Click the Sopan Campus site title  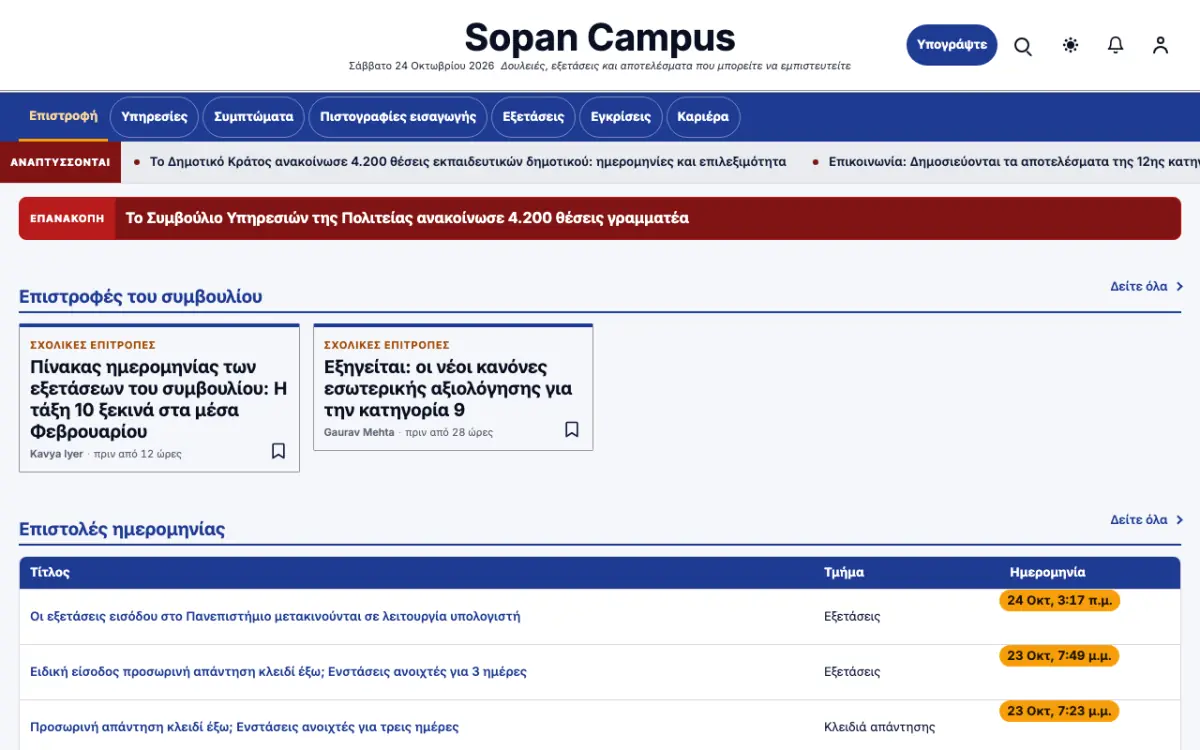coord(600,38)
